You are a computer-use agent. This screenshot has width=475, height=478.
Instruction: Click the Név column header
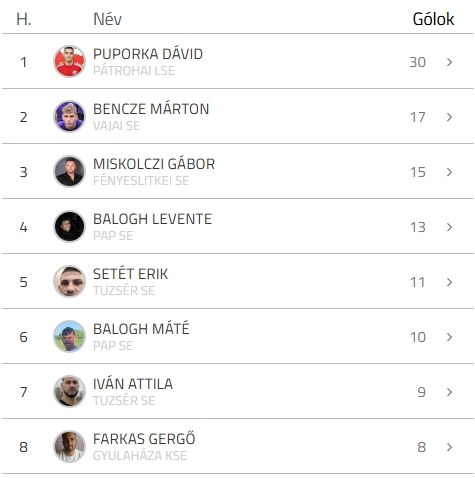pyautogui.click(x=107, y=19)
